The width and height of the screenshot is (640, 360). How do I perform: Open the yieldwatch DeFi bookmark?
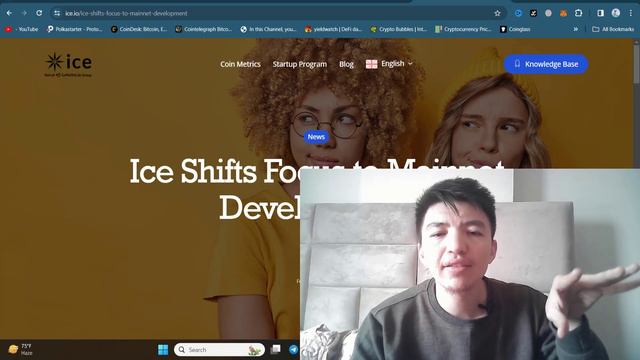pyautogui.click(x=333, y=29)
